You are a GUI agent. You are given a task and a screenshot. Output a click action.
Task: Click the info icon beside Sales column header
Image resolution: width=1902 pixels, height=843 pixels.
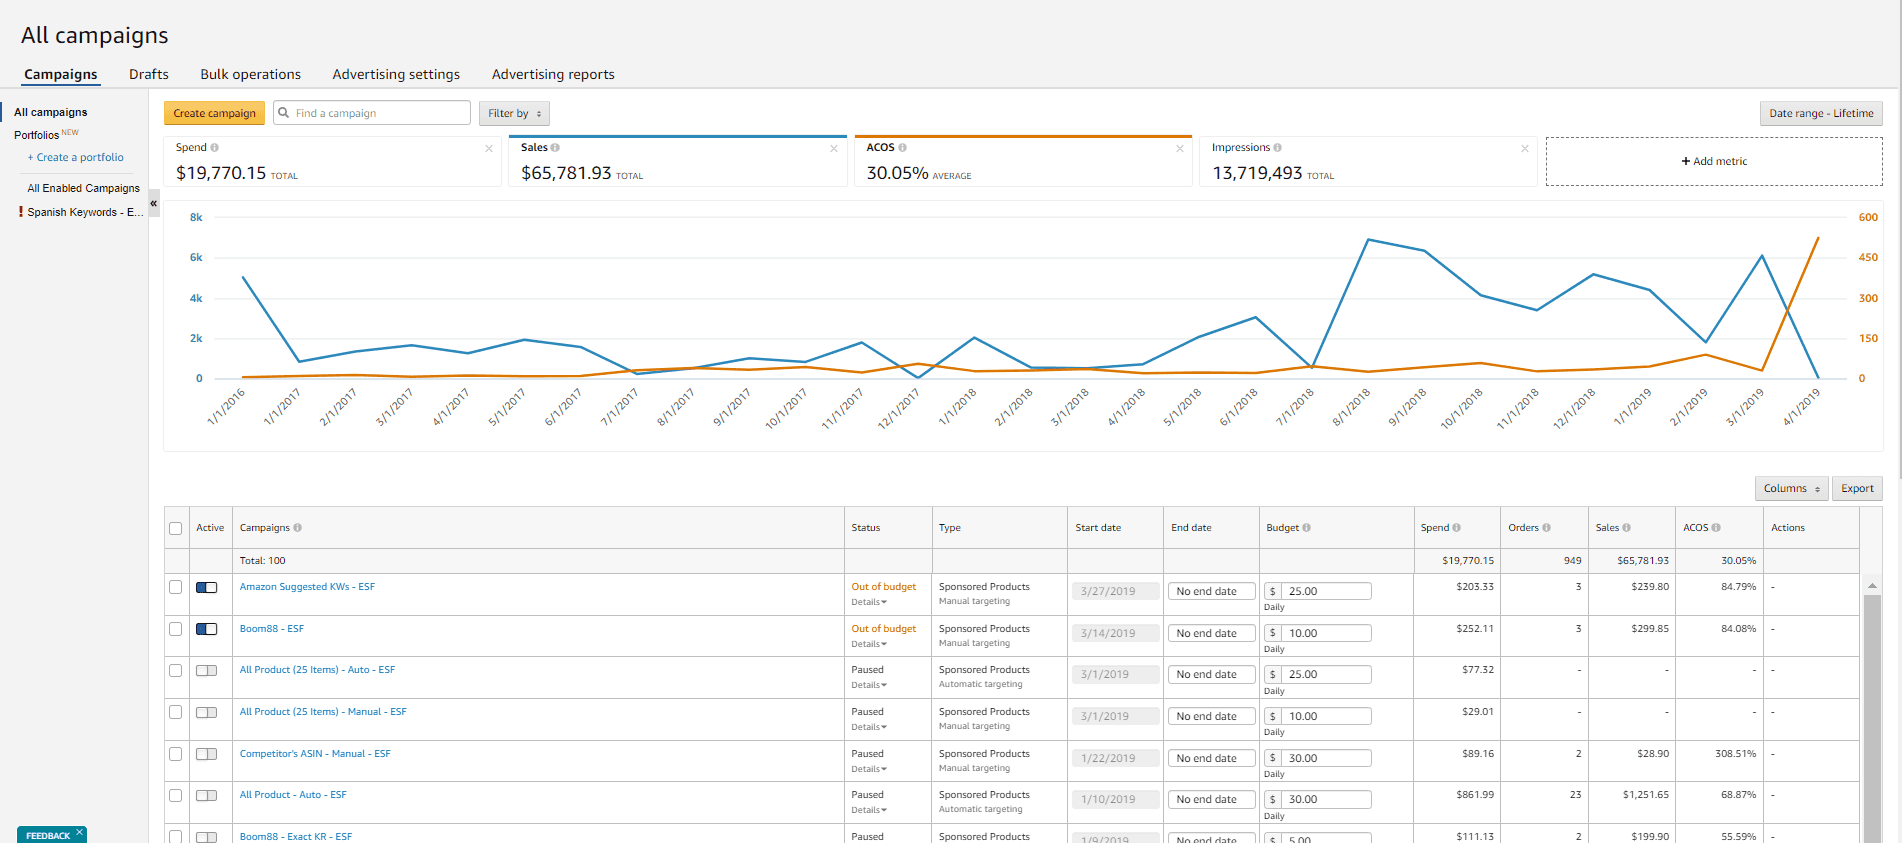point(1626,528)
